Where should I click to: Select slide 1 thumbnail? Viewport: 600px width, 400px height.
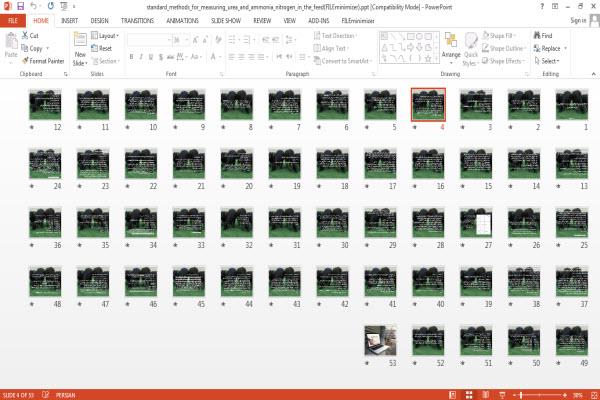coord(572,104)
